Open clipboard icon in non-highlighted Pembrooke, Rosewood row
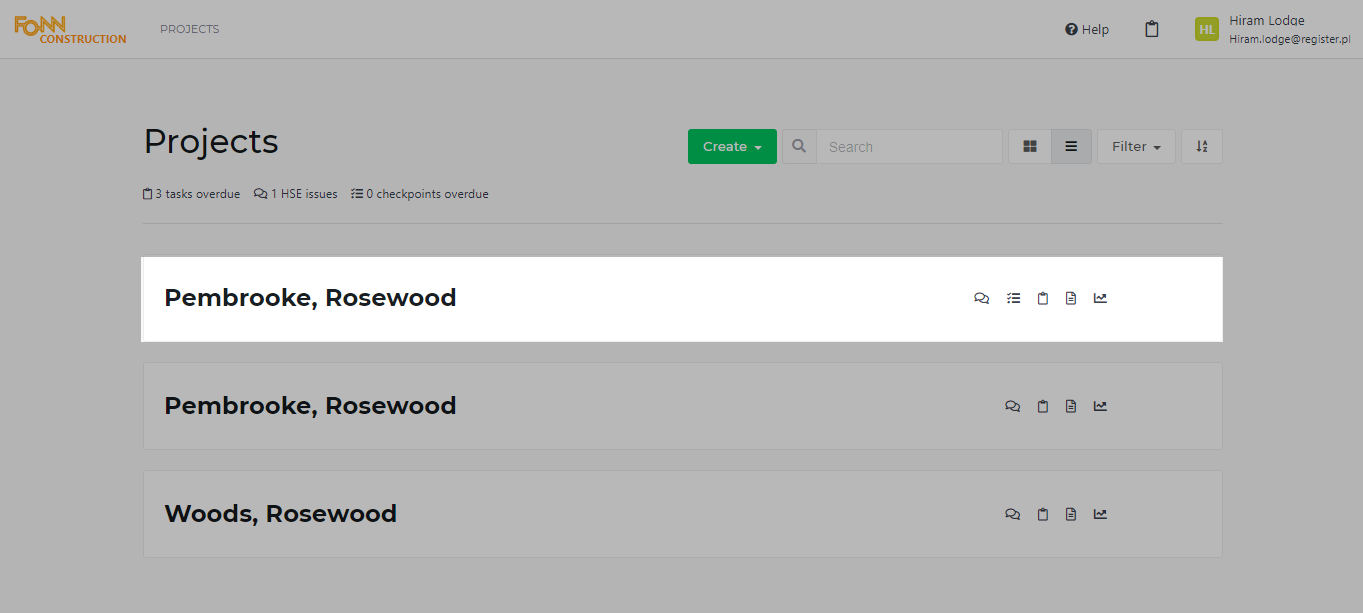This screenshot has height=613, width=1363. pos(1043,406)
